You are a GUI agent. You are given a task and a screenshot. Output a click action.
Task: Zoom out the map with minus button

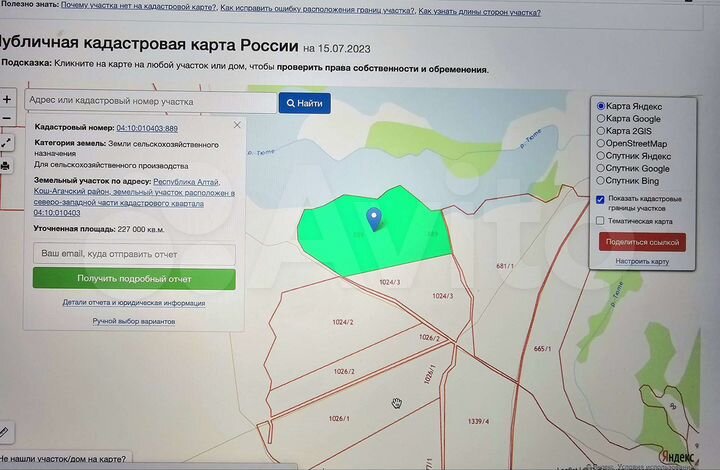(x=7, y=118)
